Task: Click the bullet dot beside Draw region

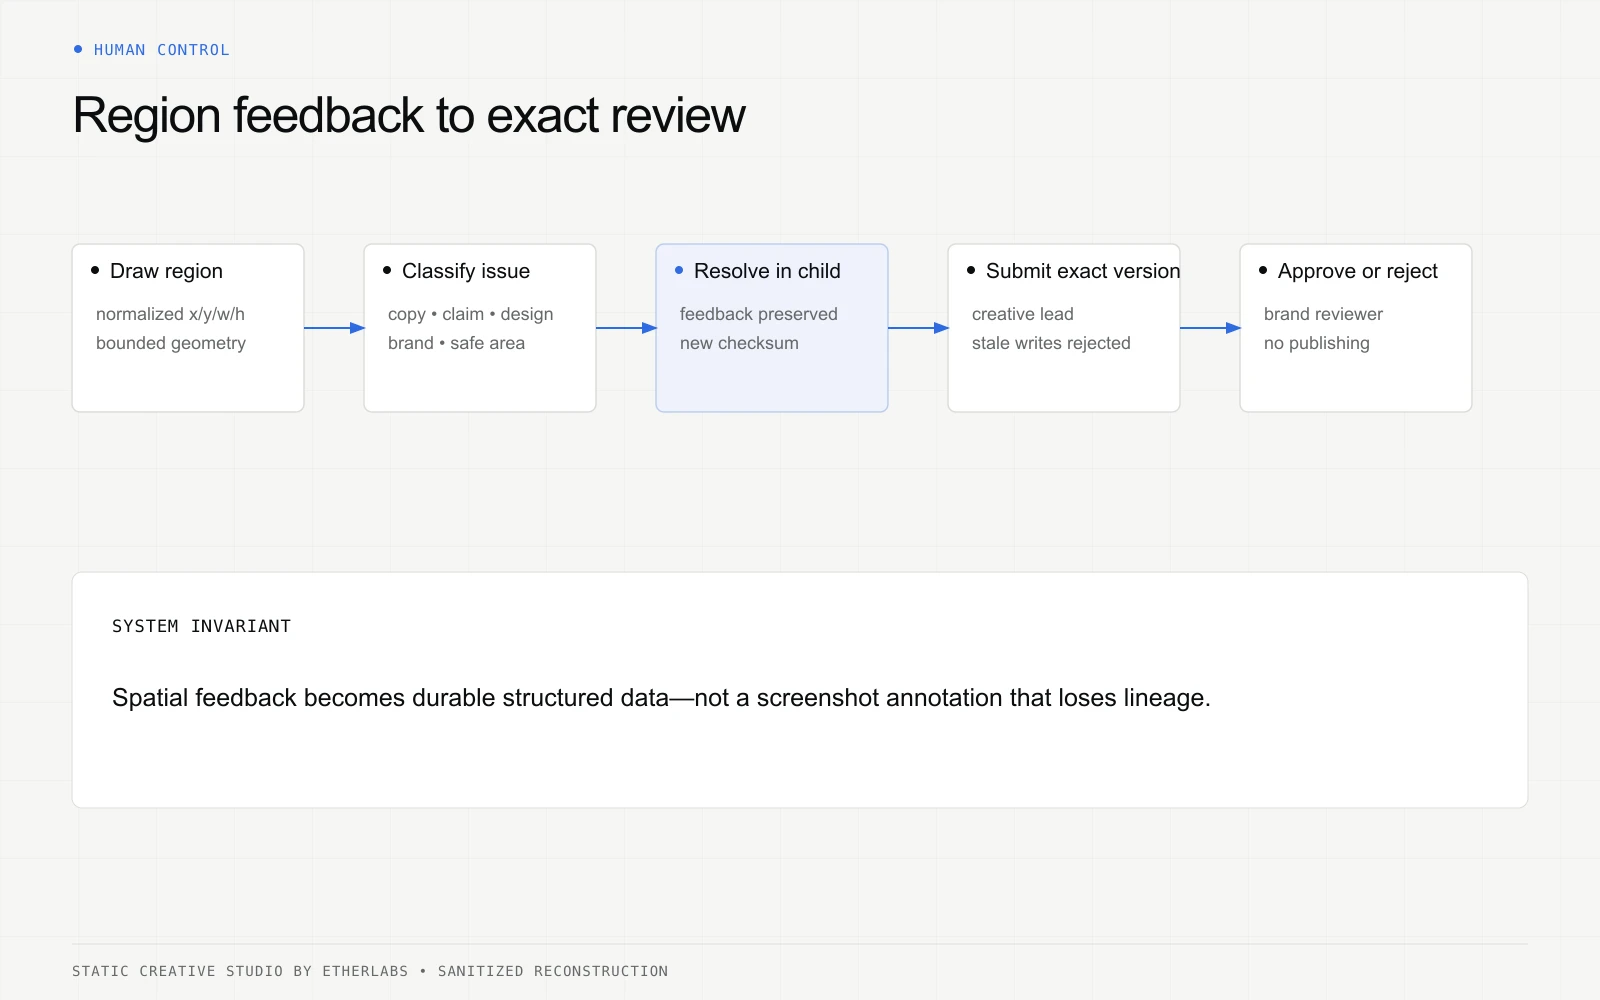Action: tap(95, 270)
